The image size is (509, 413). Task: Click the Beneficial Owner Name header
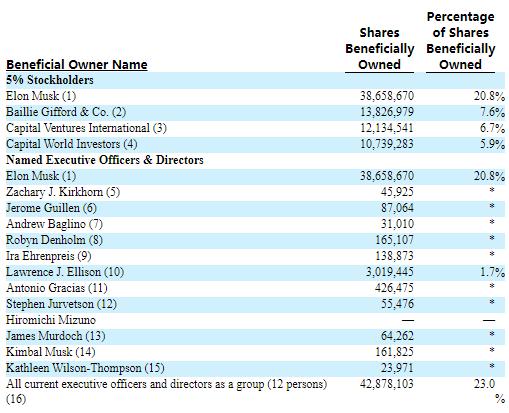tap(77, 64)
